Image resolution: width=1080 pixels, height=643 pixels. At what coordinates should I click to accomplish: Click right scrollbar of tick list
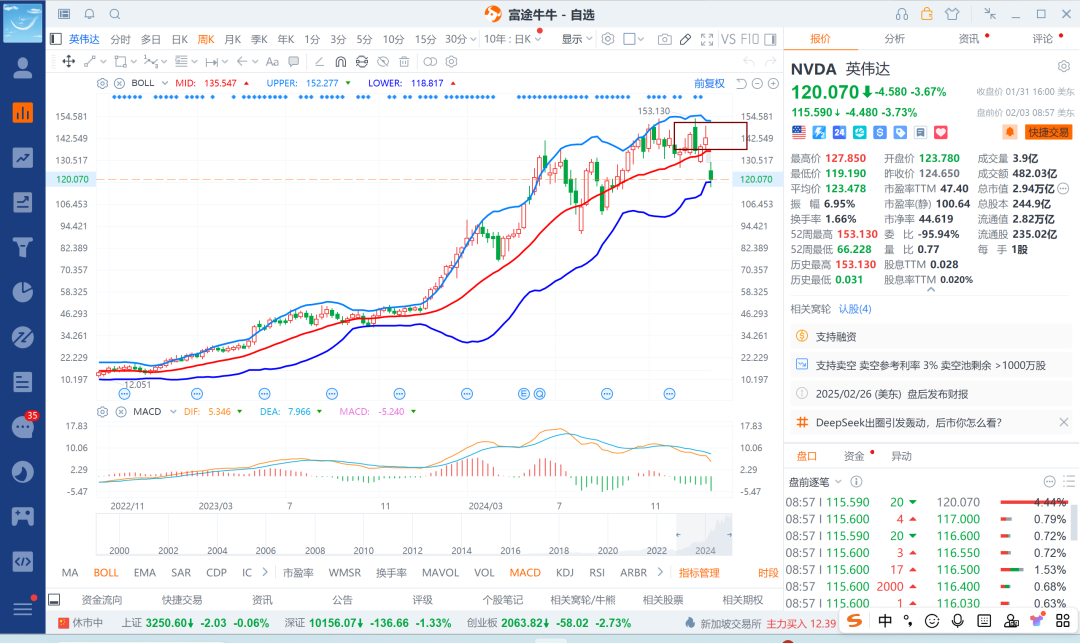[1073, 522]
